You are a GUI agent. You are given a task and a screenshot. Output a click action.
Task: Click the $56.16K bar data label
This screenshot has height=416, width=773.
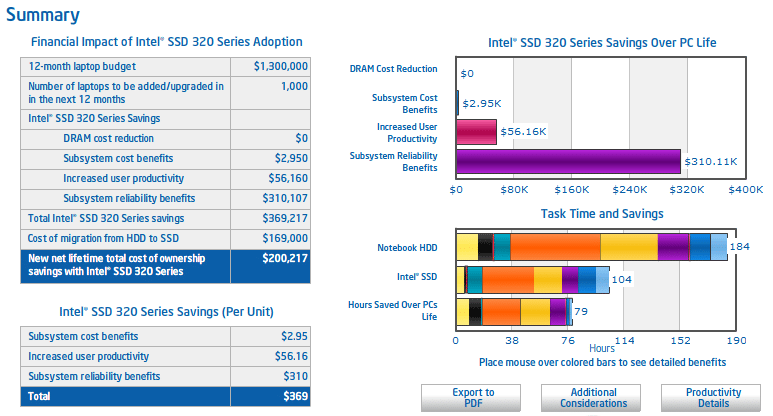tap(523, 132)
